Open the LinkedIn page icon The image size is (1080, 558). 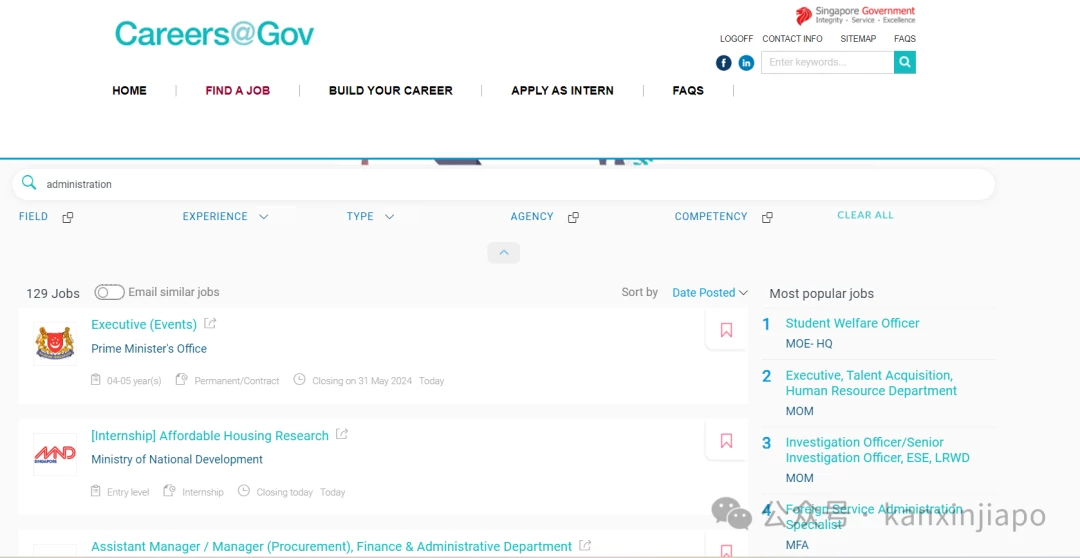[x=746, y=63]
